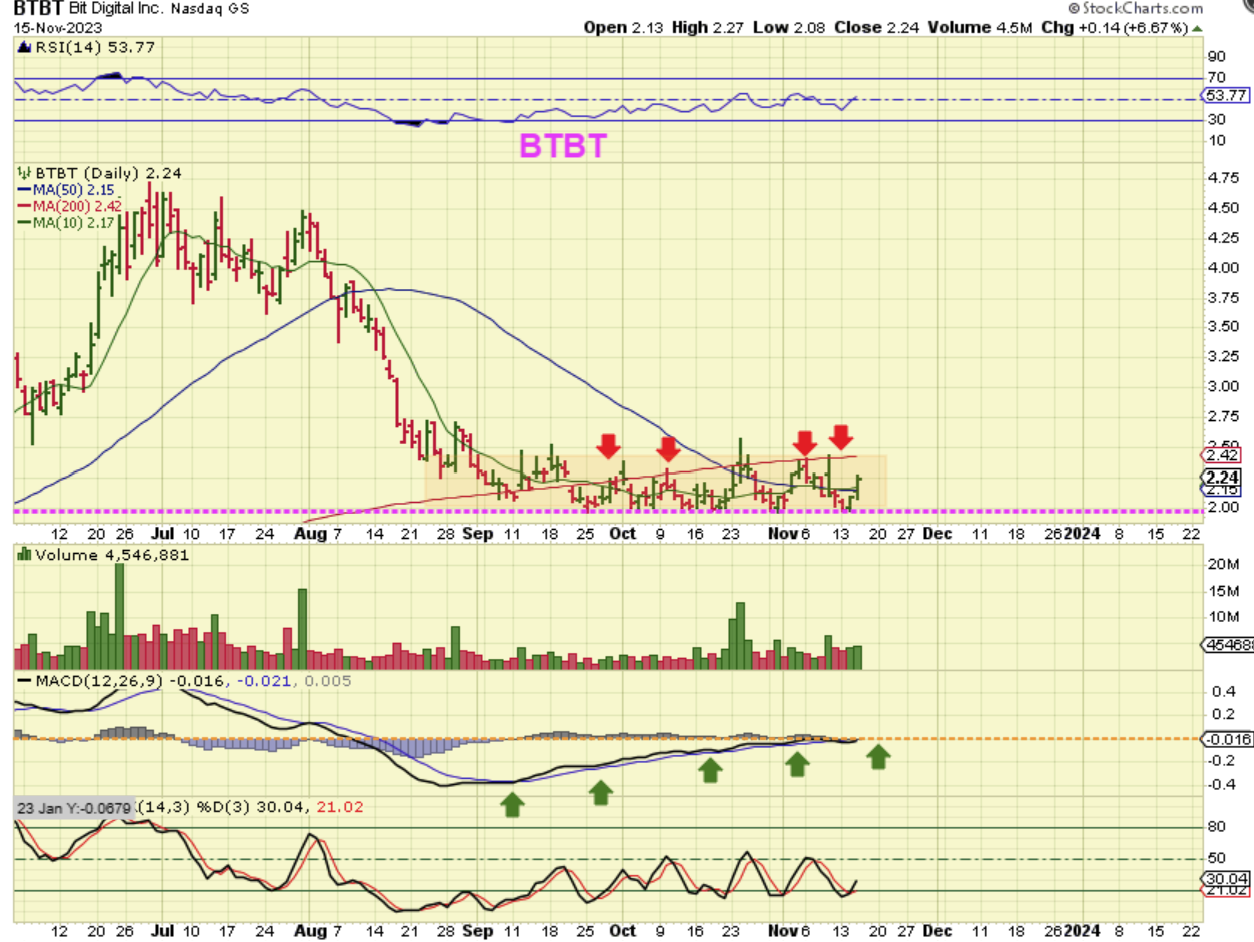
Task: Click the 'Nasdaq GS' exchange label
Action: click(212, 8)
